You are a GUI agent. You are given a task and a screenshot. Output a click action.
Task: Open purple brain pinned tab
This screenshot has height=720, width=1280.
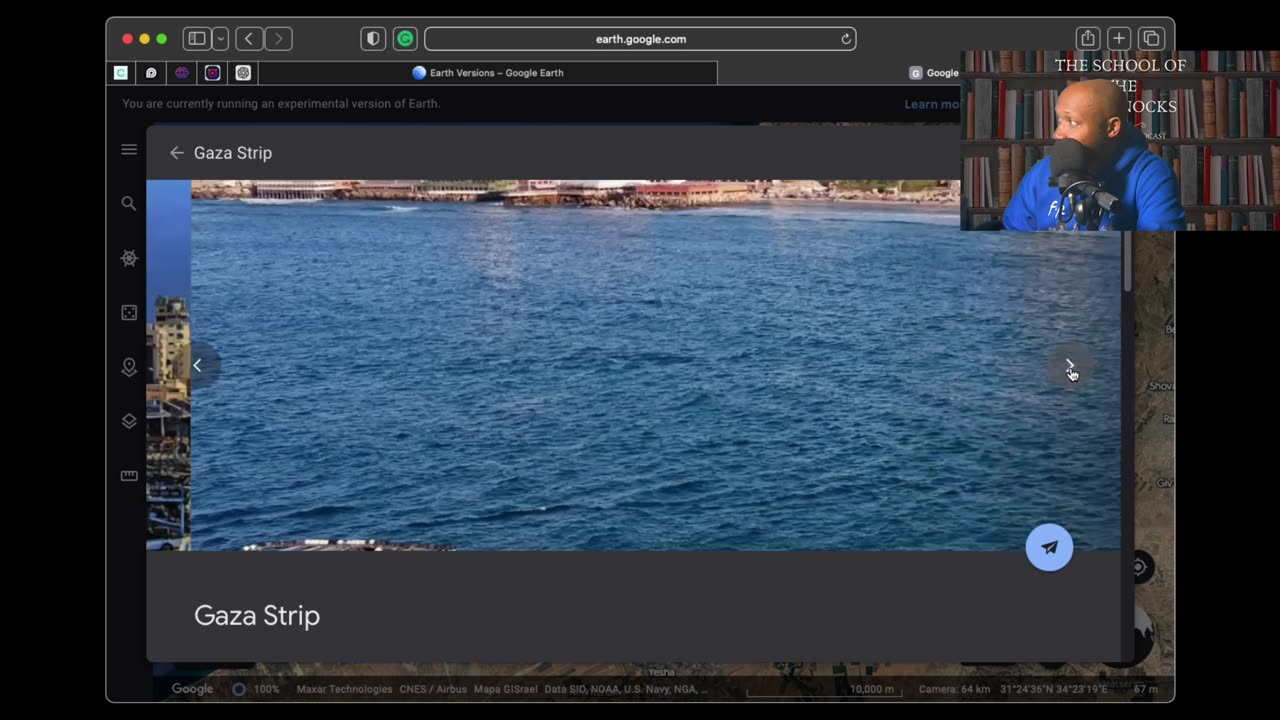click(181, 73)
